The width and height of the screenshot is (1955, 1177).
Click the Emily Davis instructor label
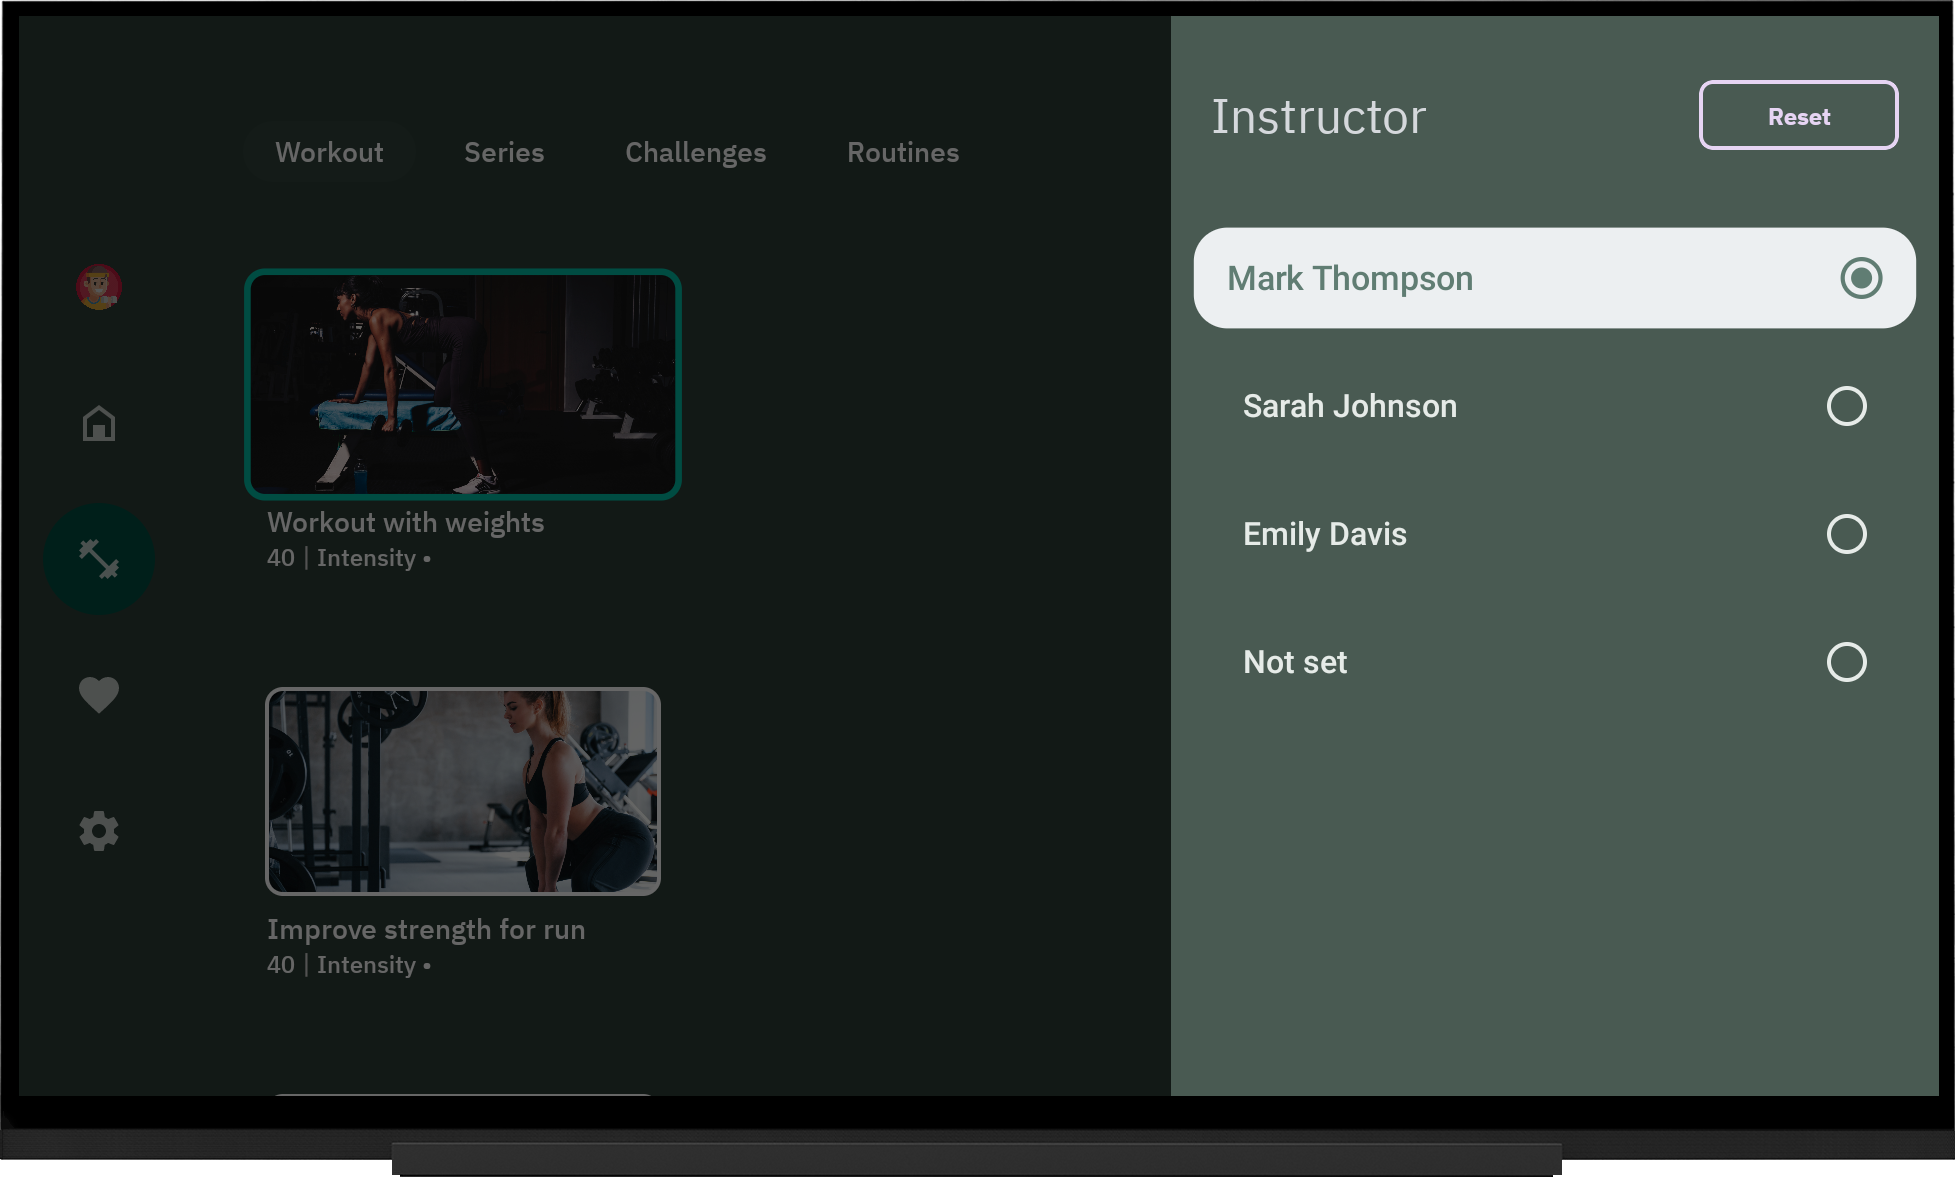tap(1324, 534)
